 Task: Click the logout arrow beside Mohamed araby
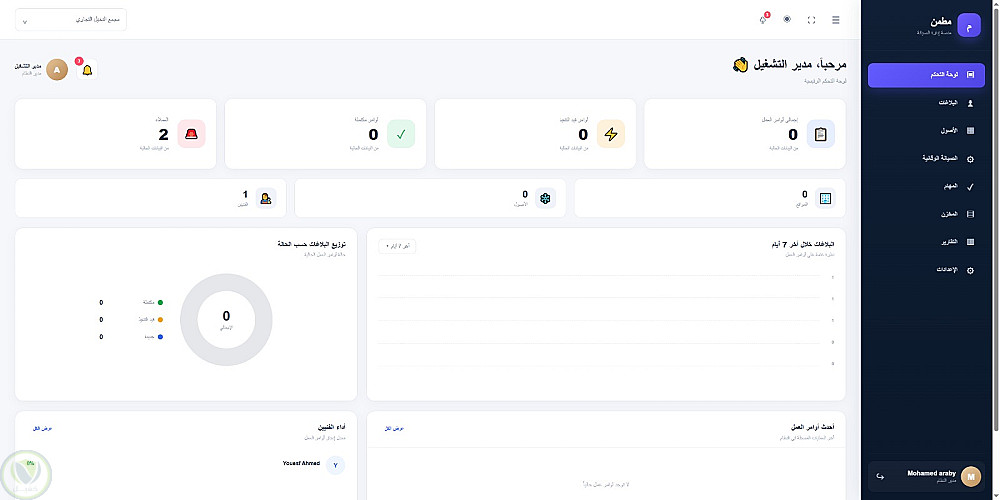(x=880, y=476)
